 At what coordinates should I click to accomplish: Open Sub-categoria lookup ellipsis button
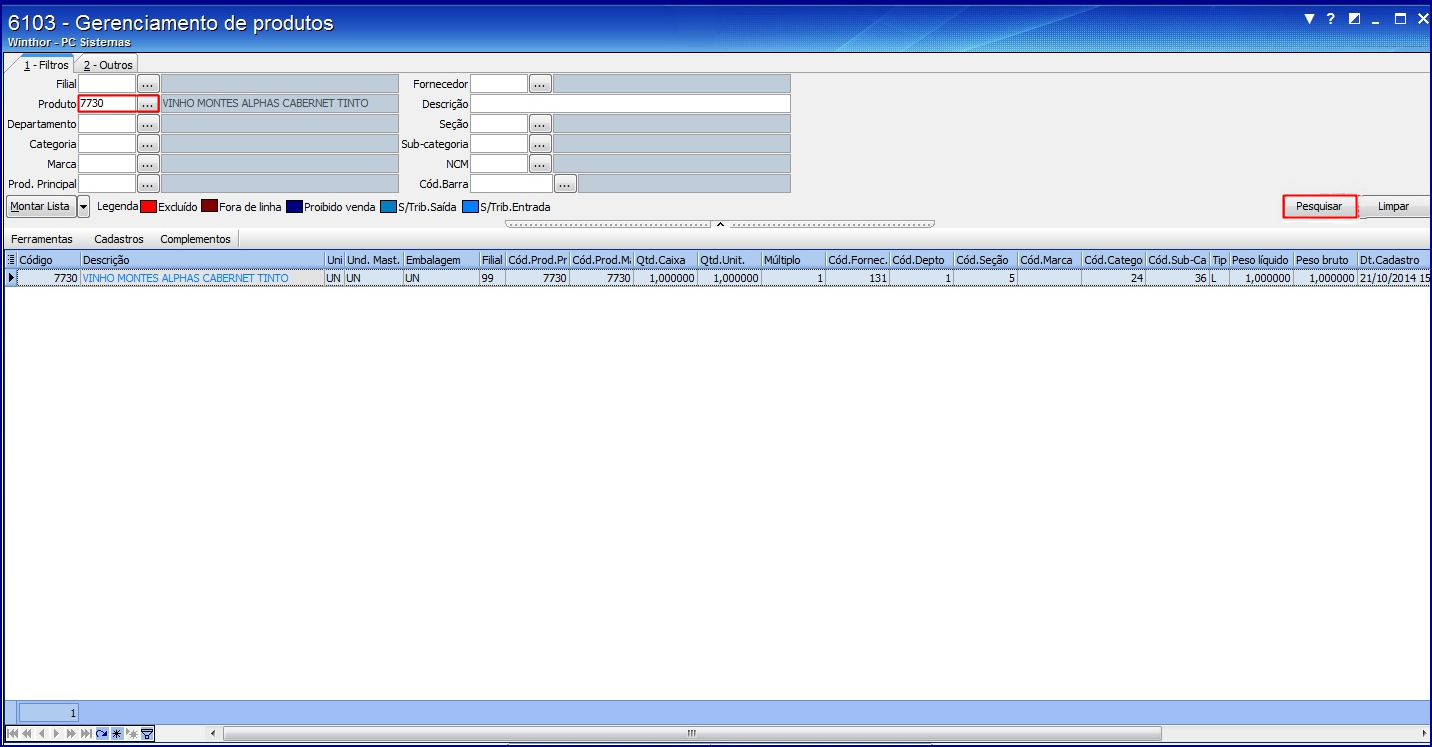pos(540,144)
